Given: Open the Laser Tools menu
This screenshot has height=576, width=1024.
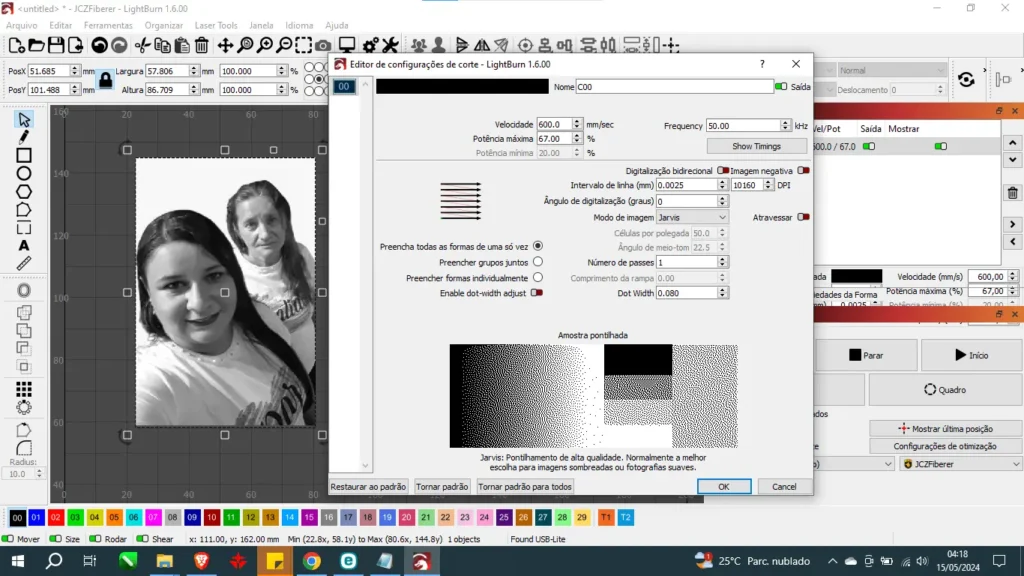Looking at the screenshot, I should pyautogui.click(x=216, y=25).
